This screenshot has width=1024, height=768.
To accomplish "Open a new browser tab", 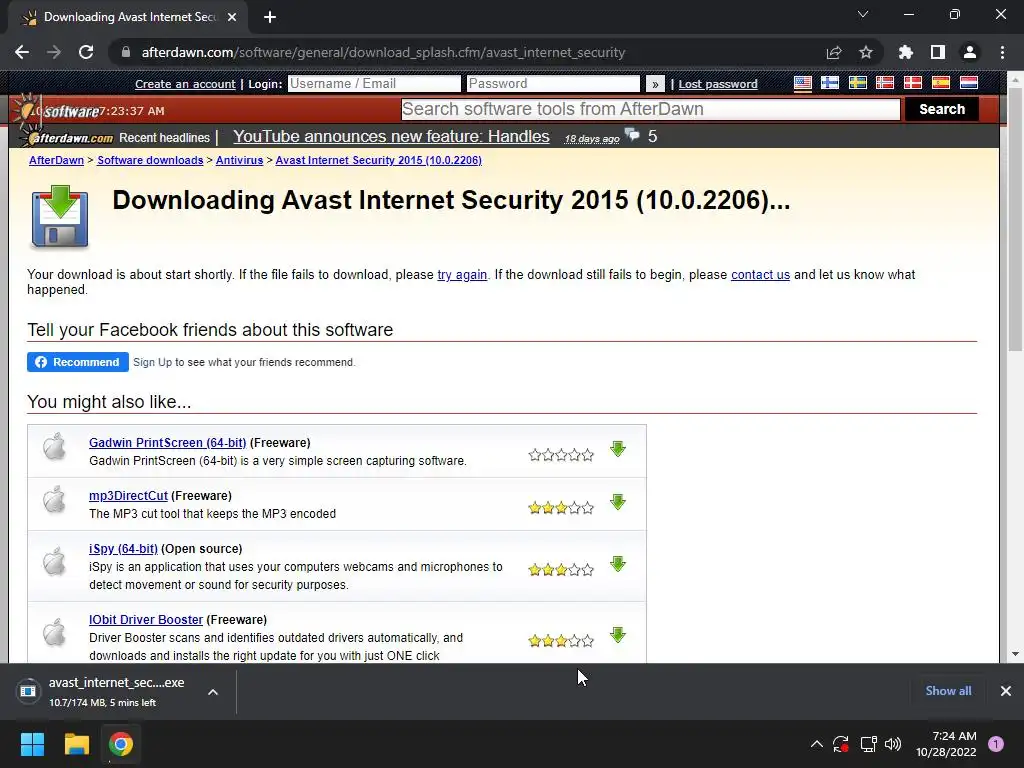I will click(x=270, y=17).
